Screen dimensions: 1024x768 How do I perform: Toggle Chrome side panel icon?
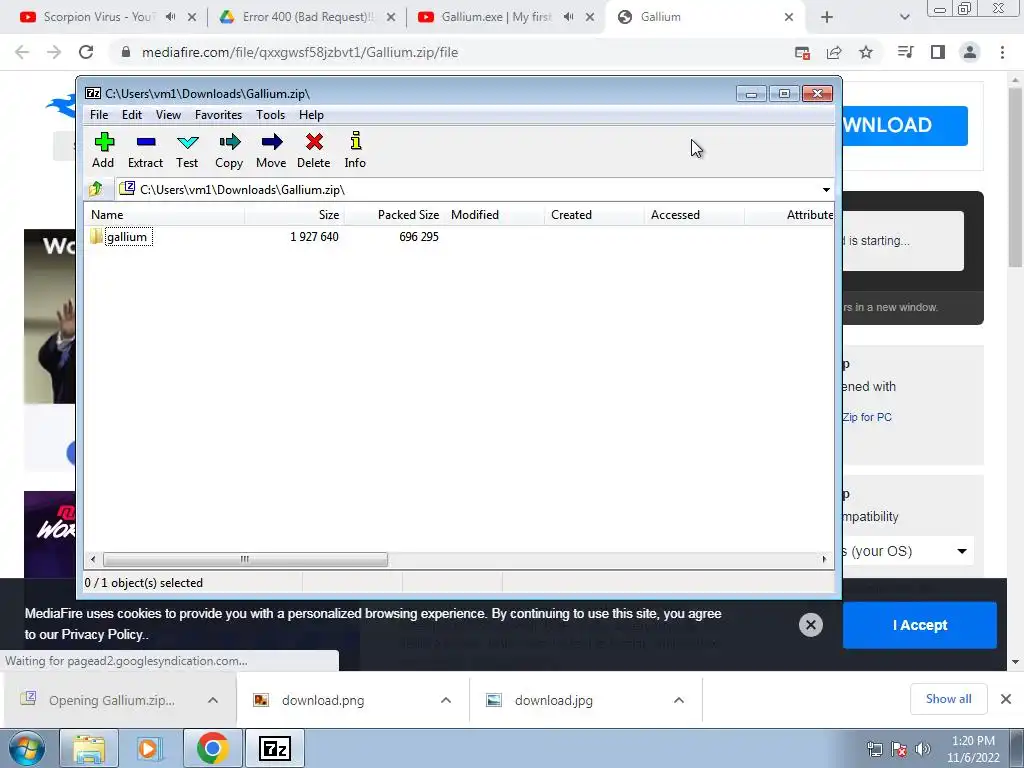tap(938, 52)
